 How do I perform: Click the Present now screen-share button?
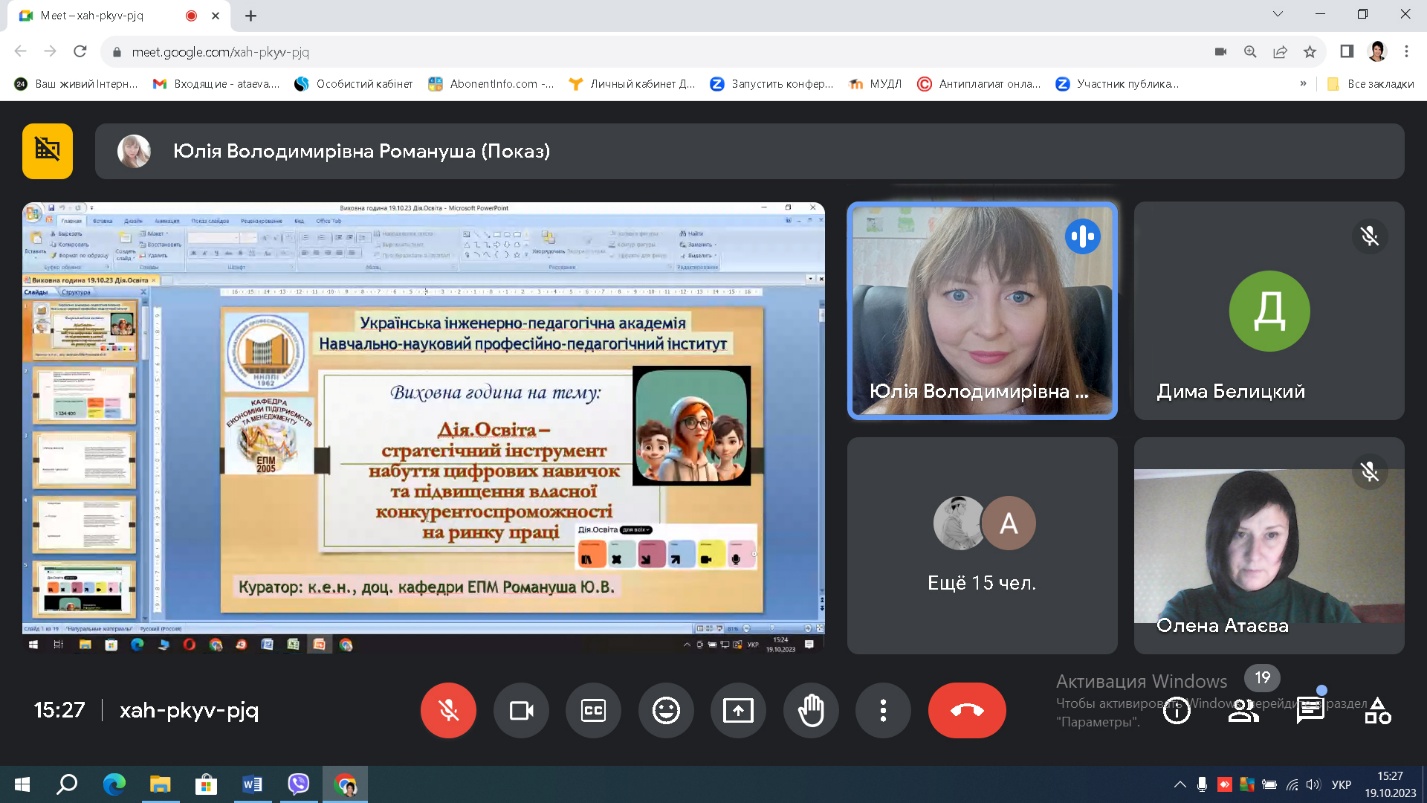coord(738,710)
